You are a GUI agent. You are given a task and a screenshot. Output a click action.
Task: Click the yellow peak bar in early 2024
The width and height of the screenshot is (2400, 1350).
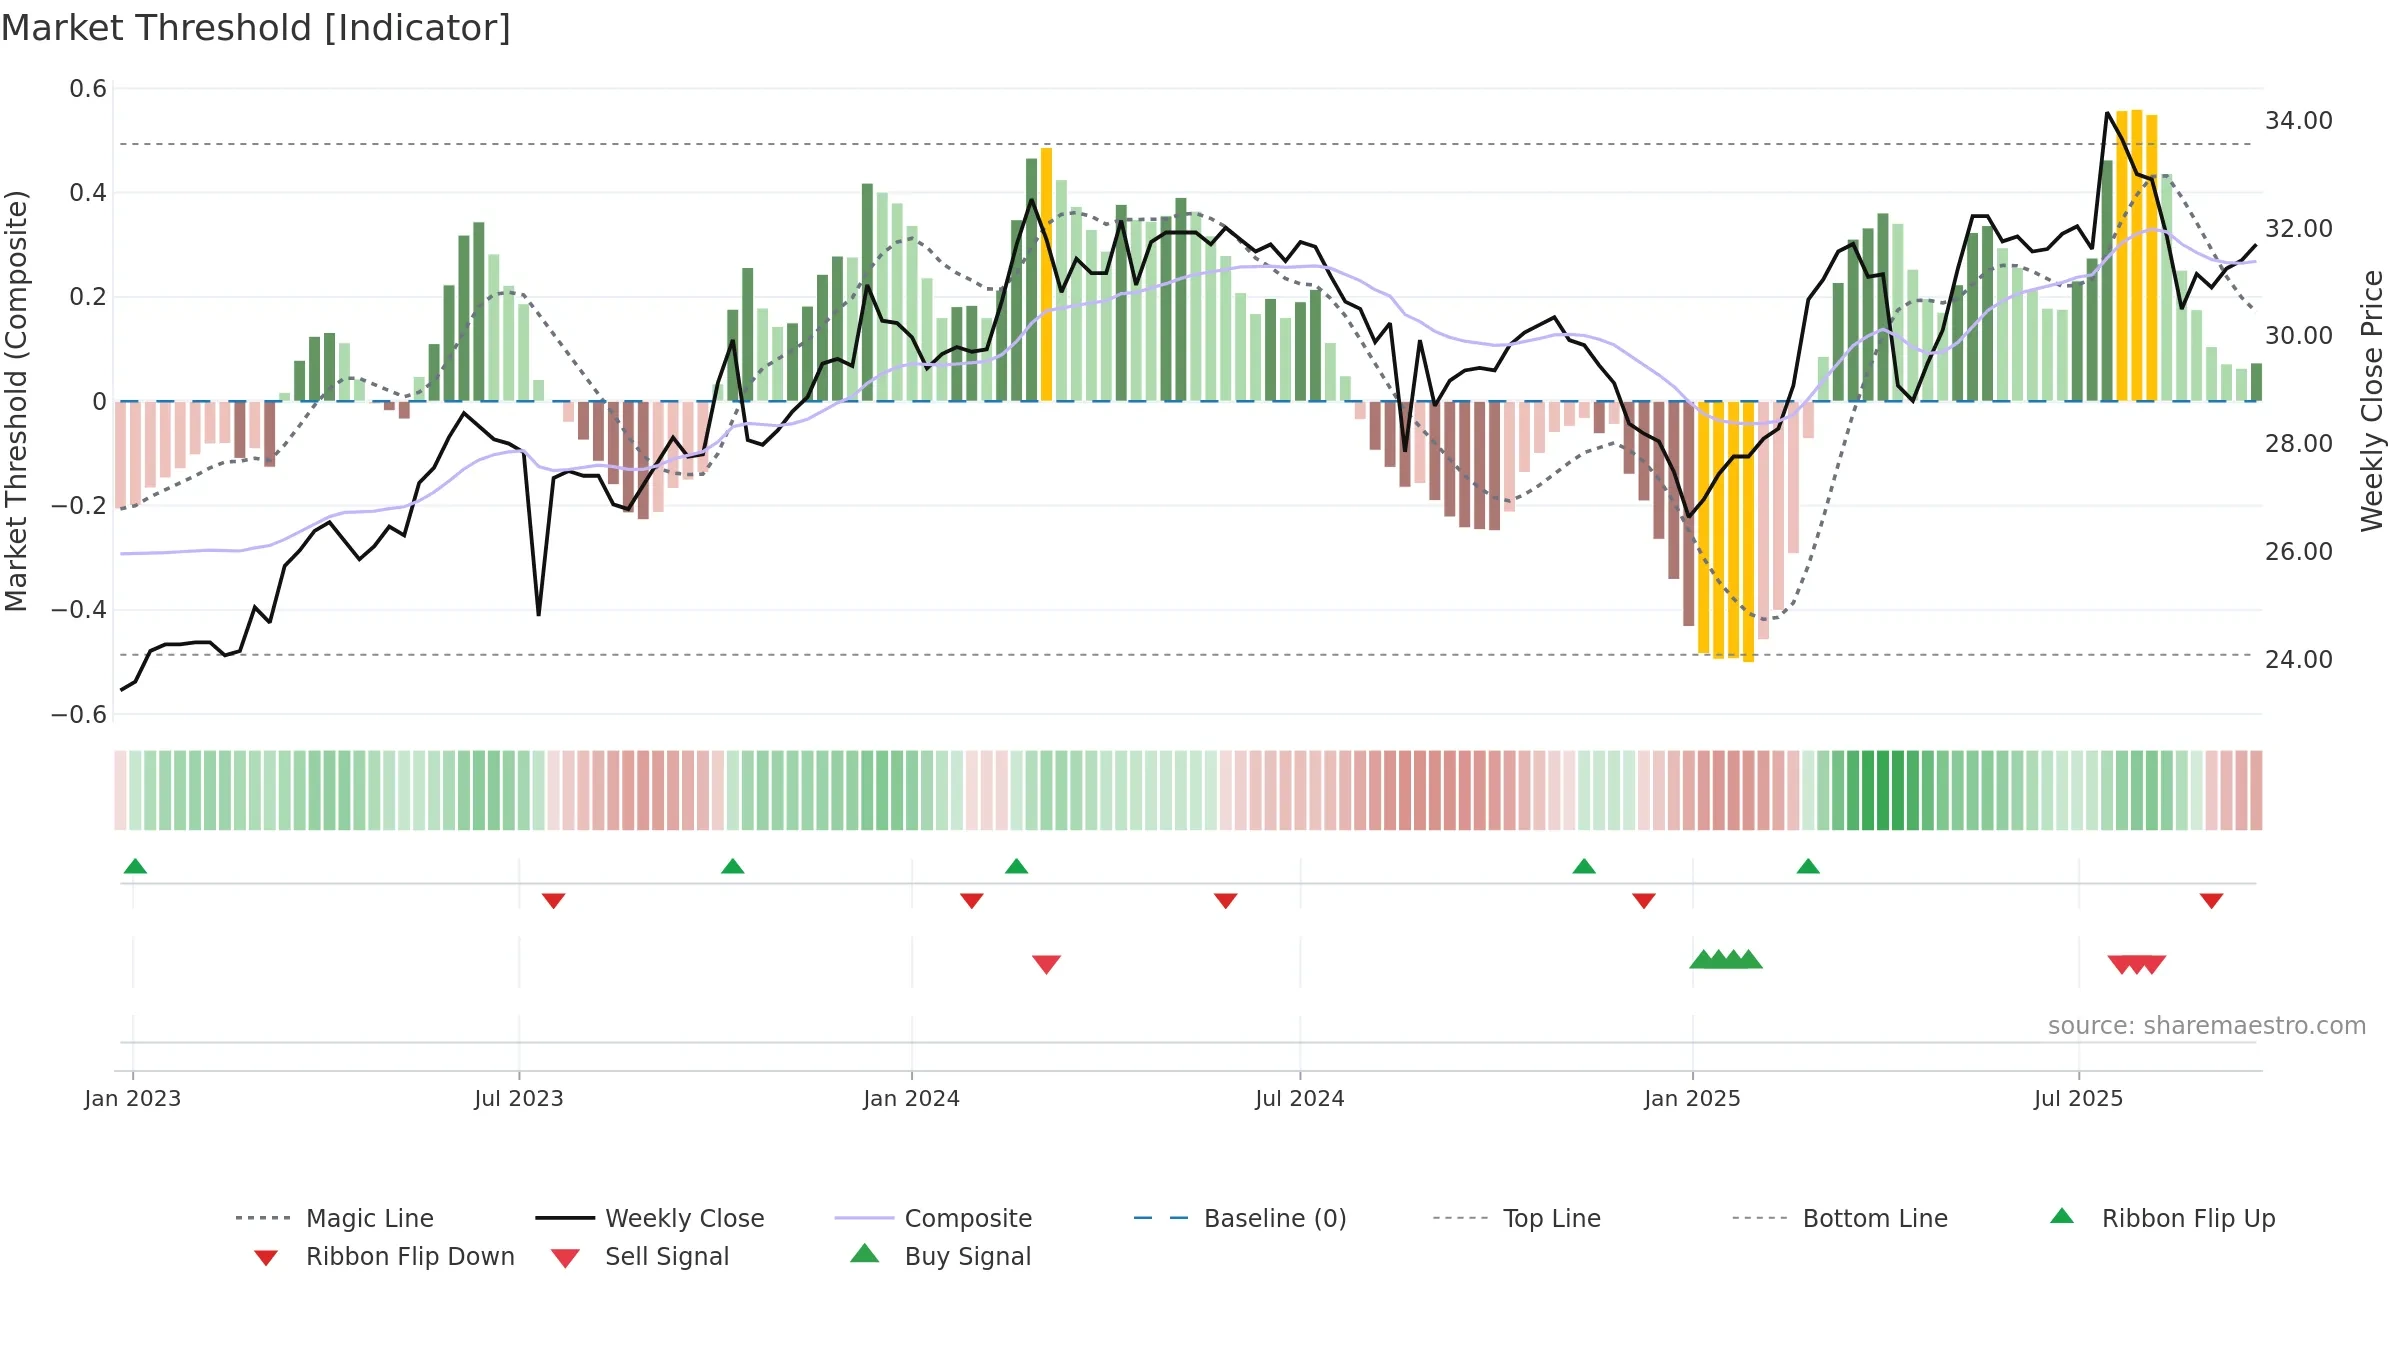click(x=1046, y=274)
